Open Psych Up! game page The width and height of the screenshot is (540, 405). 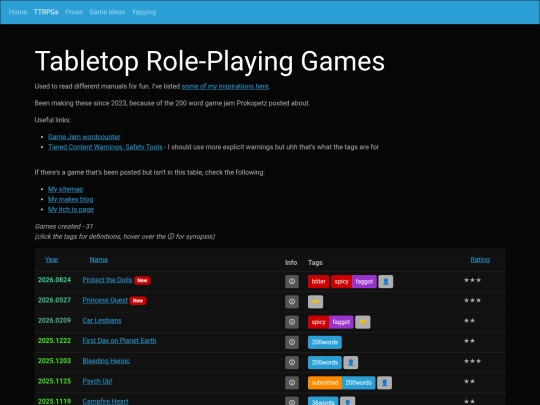coord(97,381)
